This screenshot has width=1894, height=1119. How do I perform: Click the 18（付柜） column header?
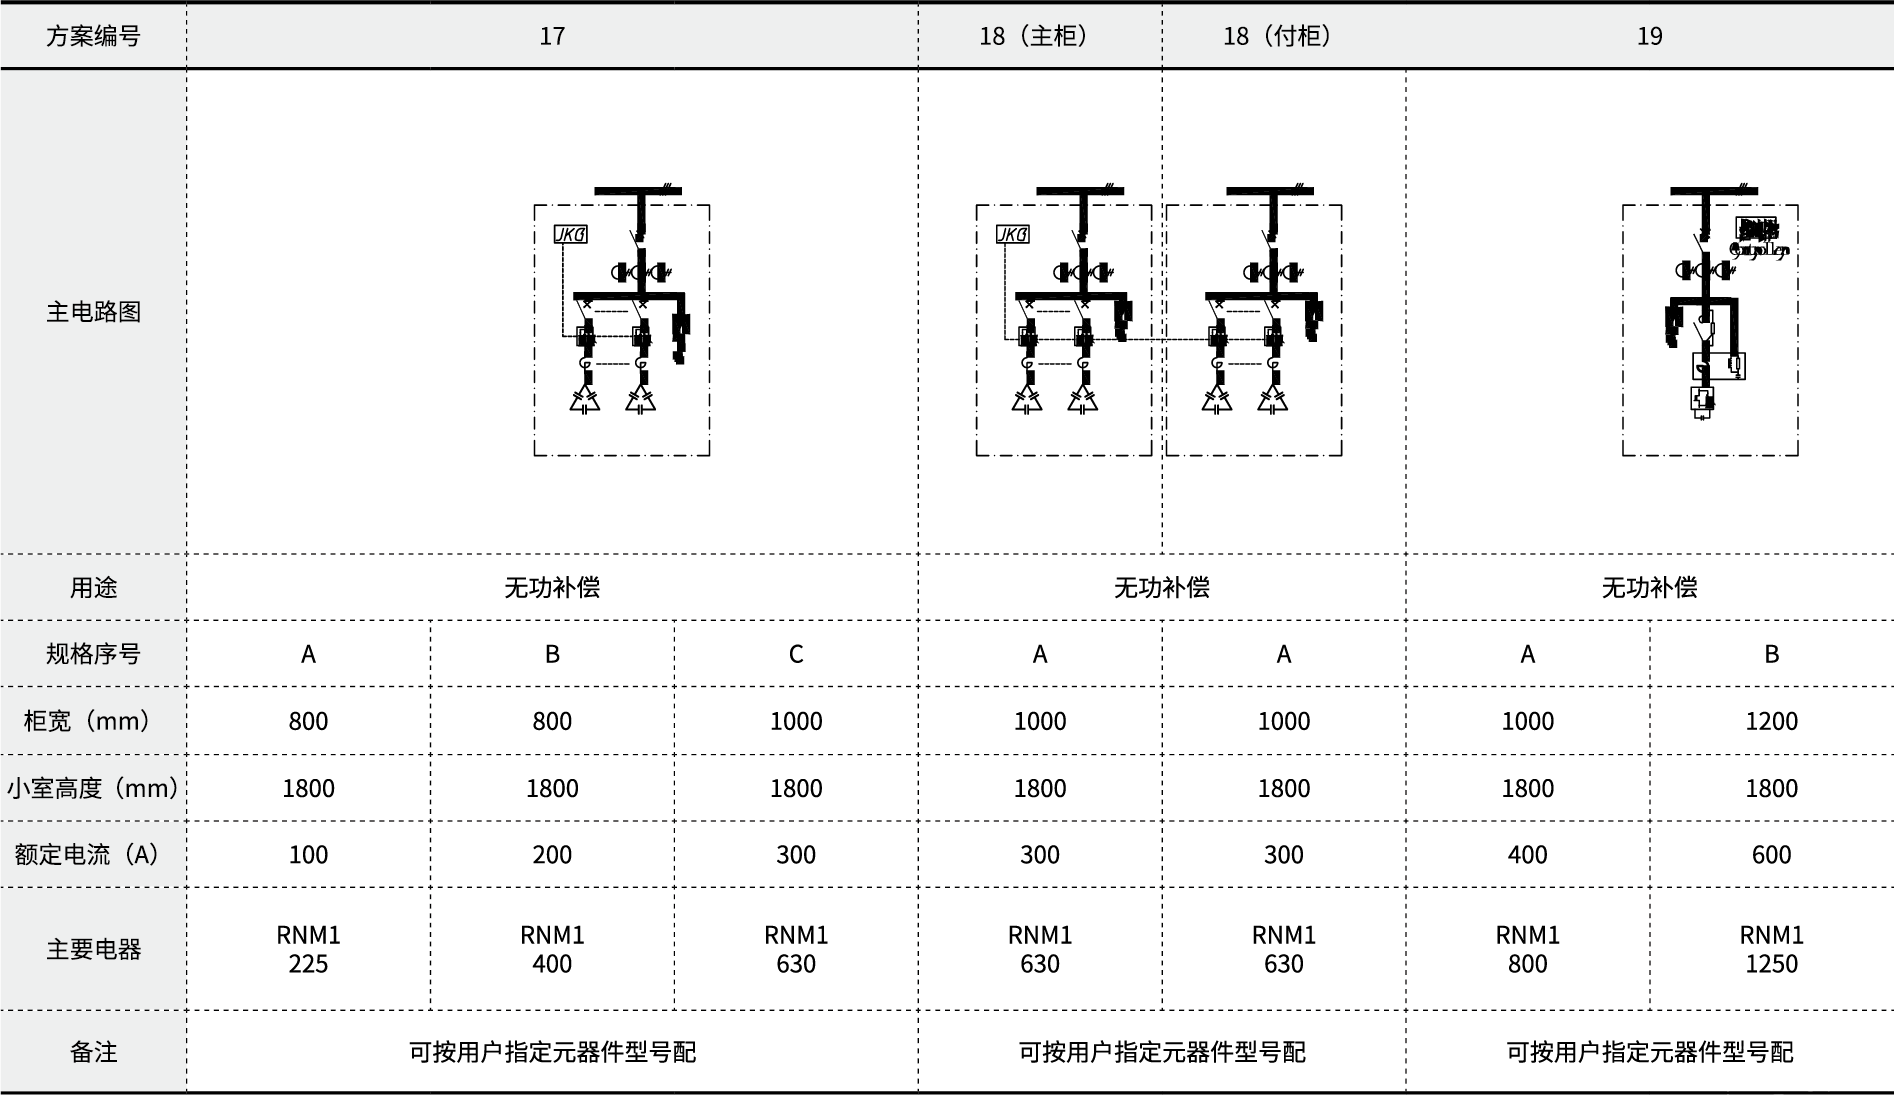click(x=1283, y=37)
